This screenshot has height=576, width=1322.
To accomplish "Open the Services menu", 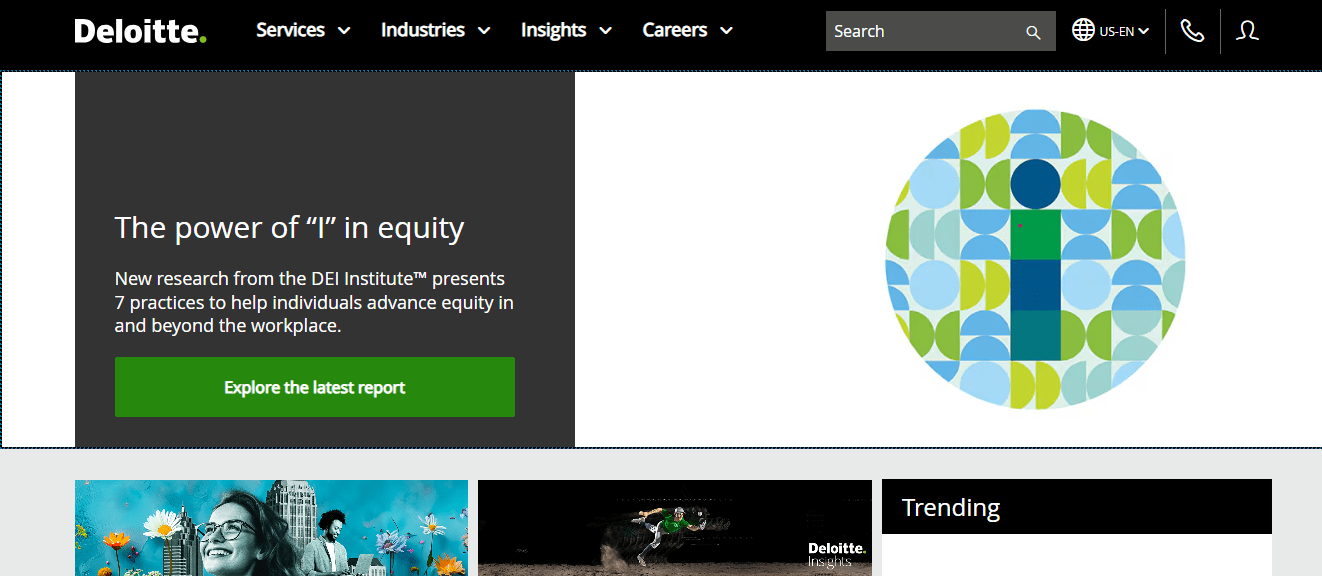I will pyautogui.click(x=290, y=30).
